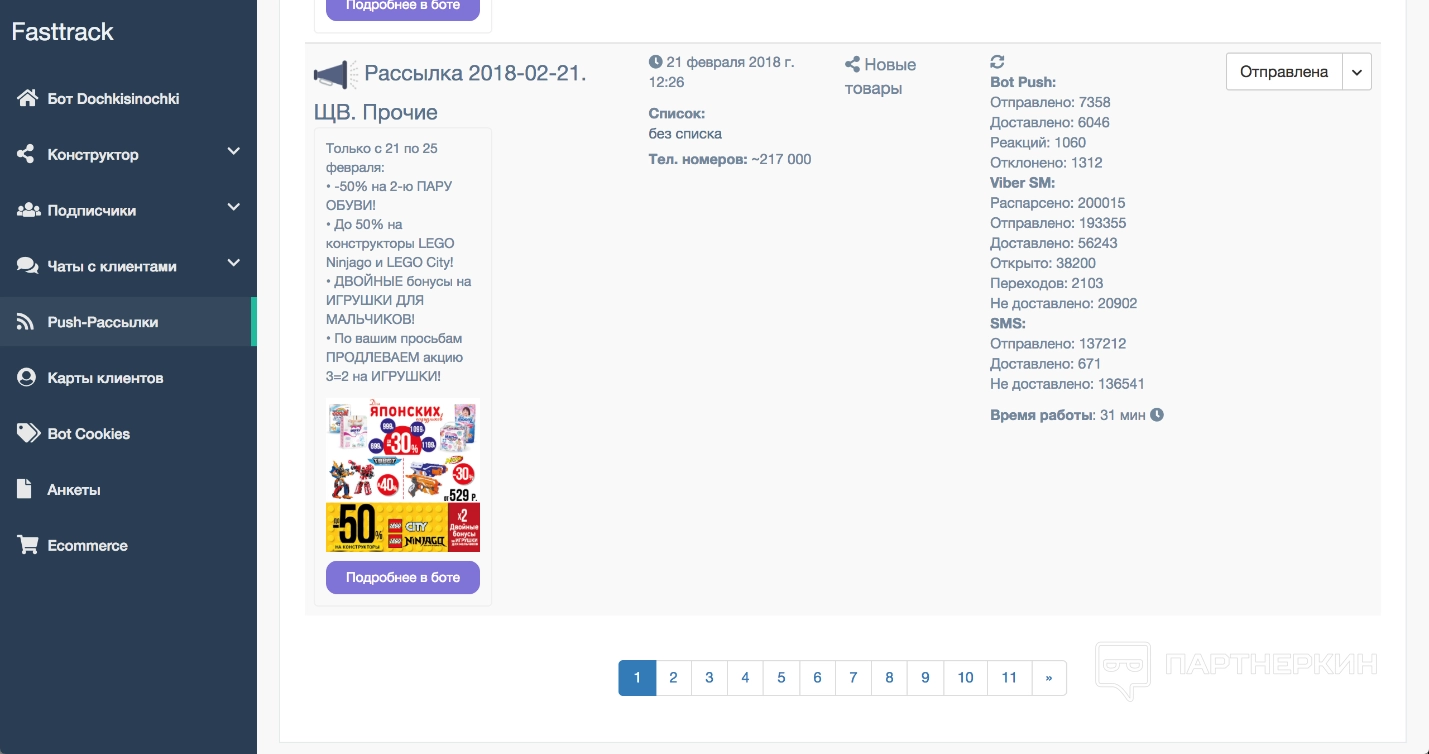The height and width of the screenshot is (754, 1429).
Task: Click the clock icon after Время работы 31 мин
Action: [1157, 415]
